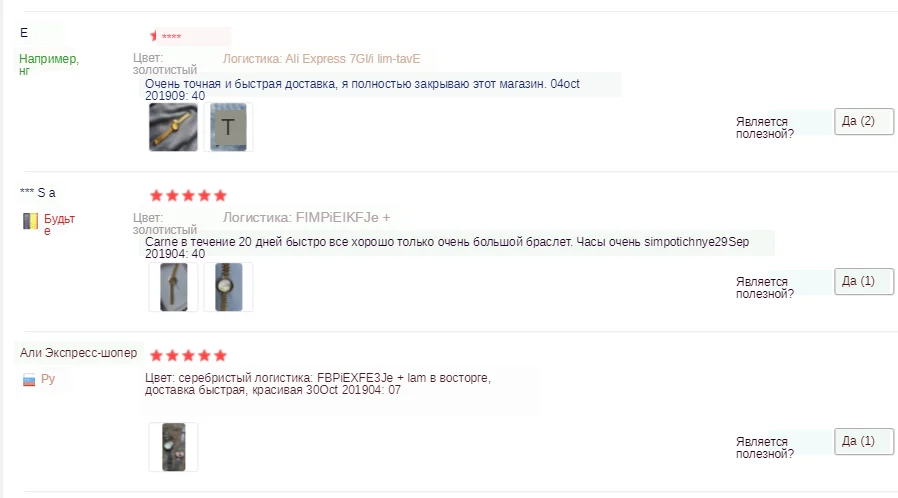Open the gold watch photo in the first review
898x498 pixels.
[174, 127]
